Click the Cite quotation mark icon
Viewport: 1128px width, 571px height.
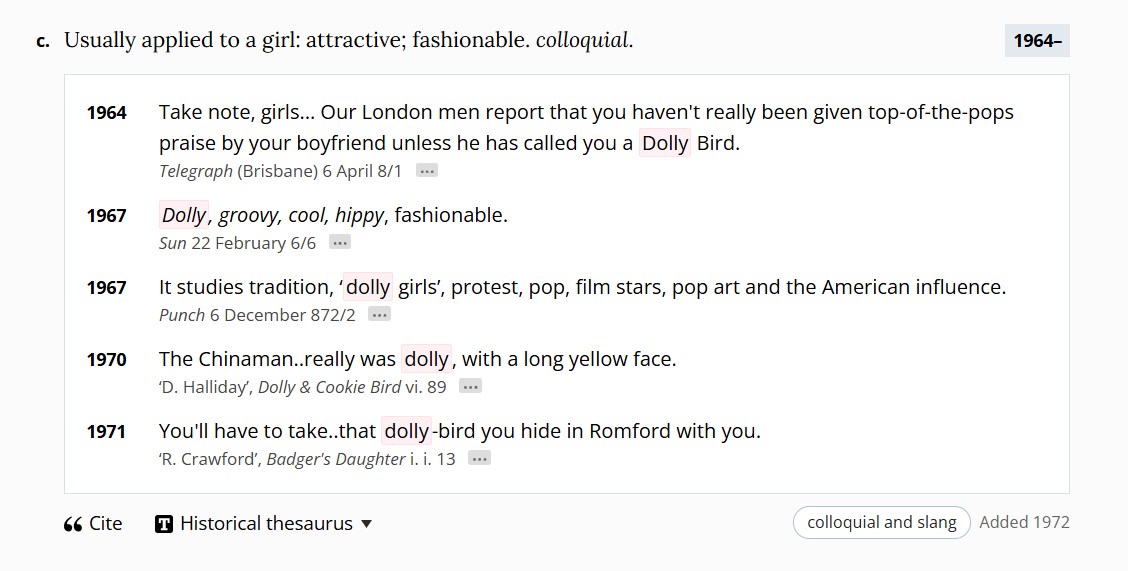point(73,524)
